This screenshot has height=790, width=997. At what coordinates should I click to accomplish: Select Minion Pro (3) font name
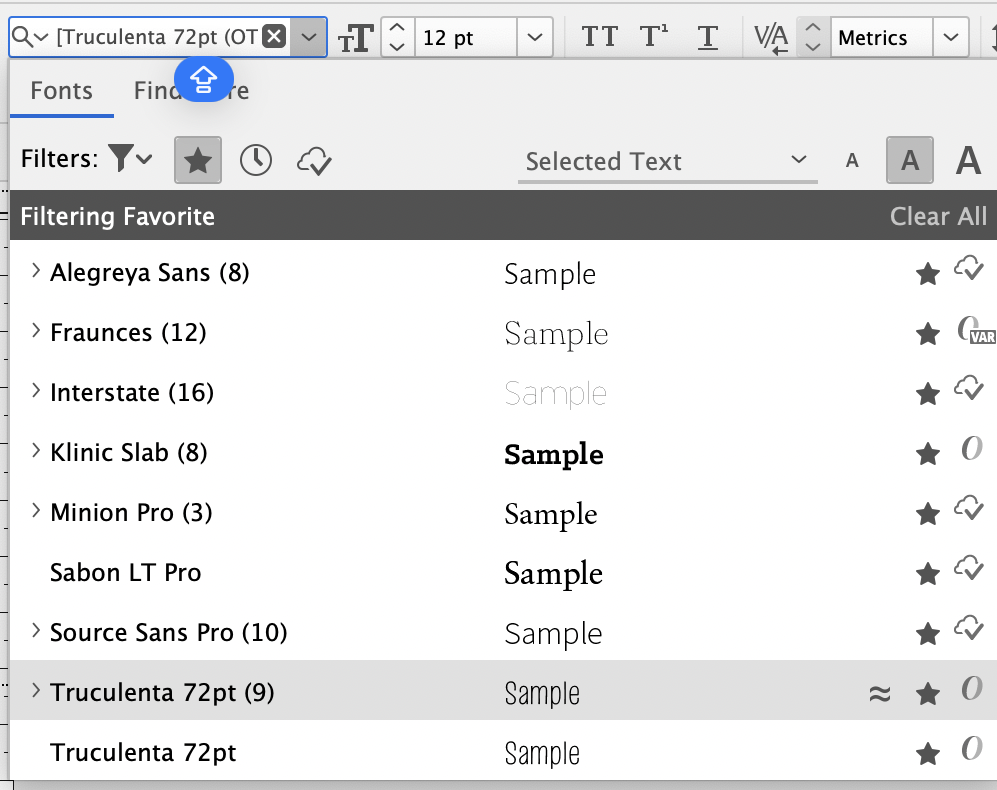click(x=131, y=513)
